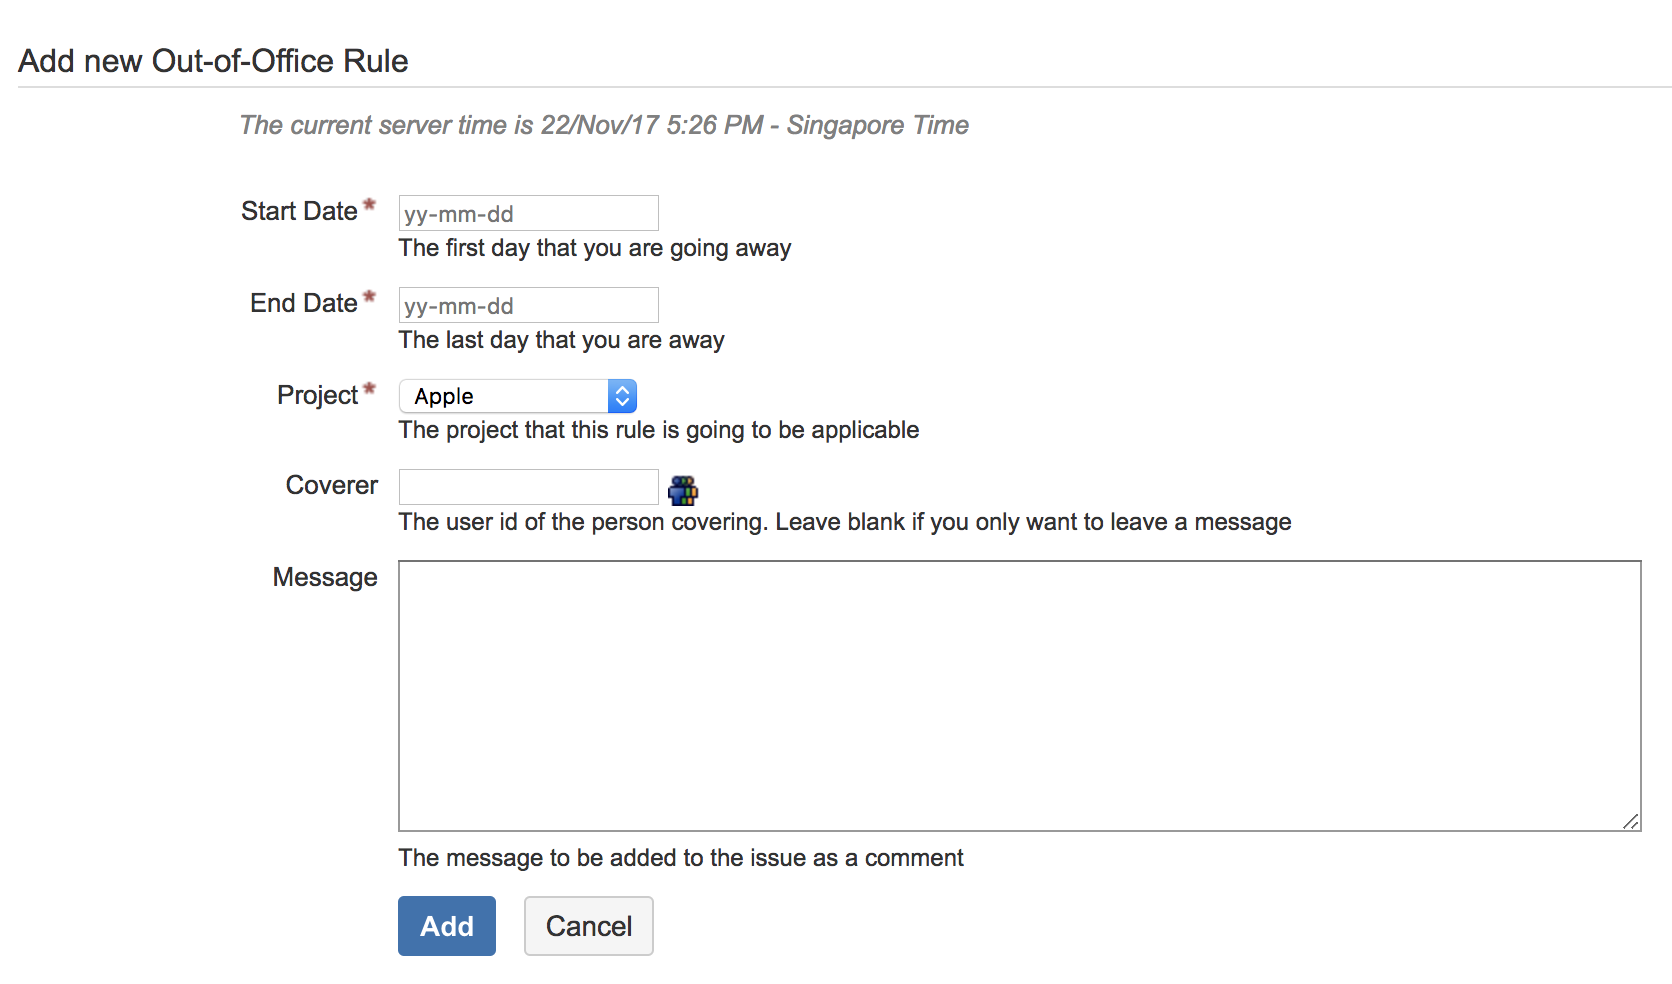Image resolution: width=1672 pixels, height=984 pixels.
Task: Click the End Date label
Action: click(304, 303)
